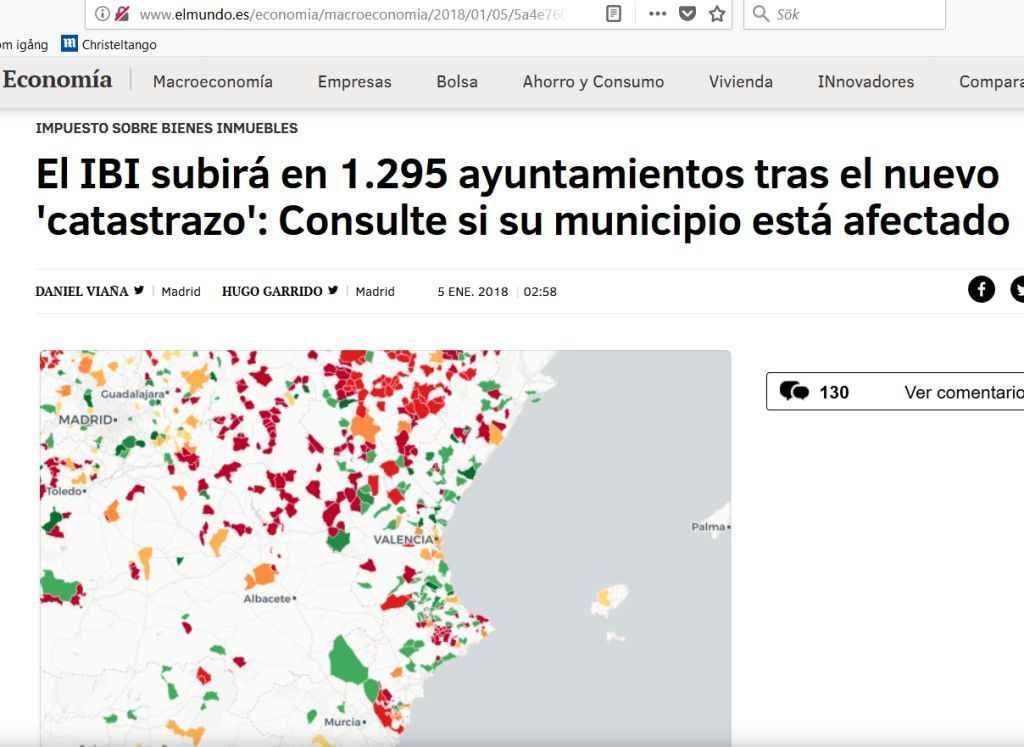Open Ahorro y Consumo menu item
Screen dimensions: 1024x747
(593, 82)
